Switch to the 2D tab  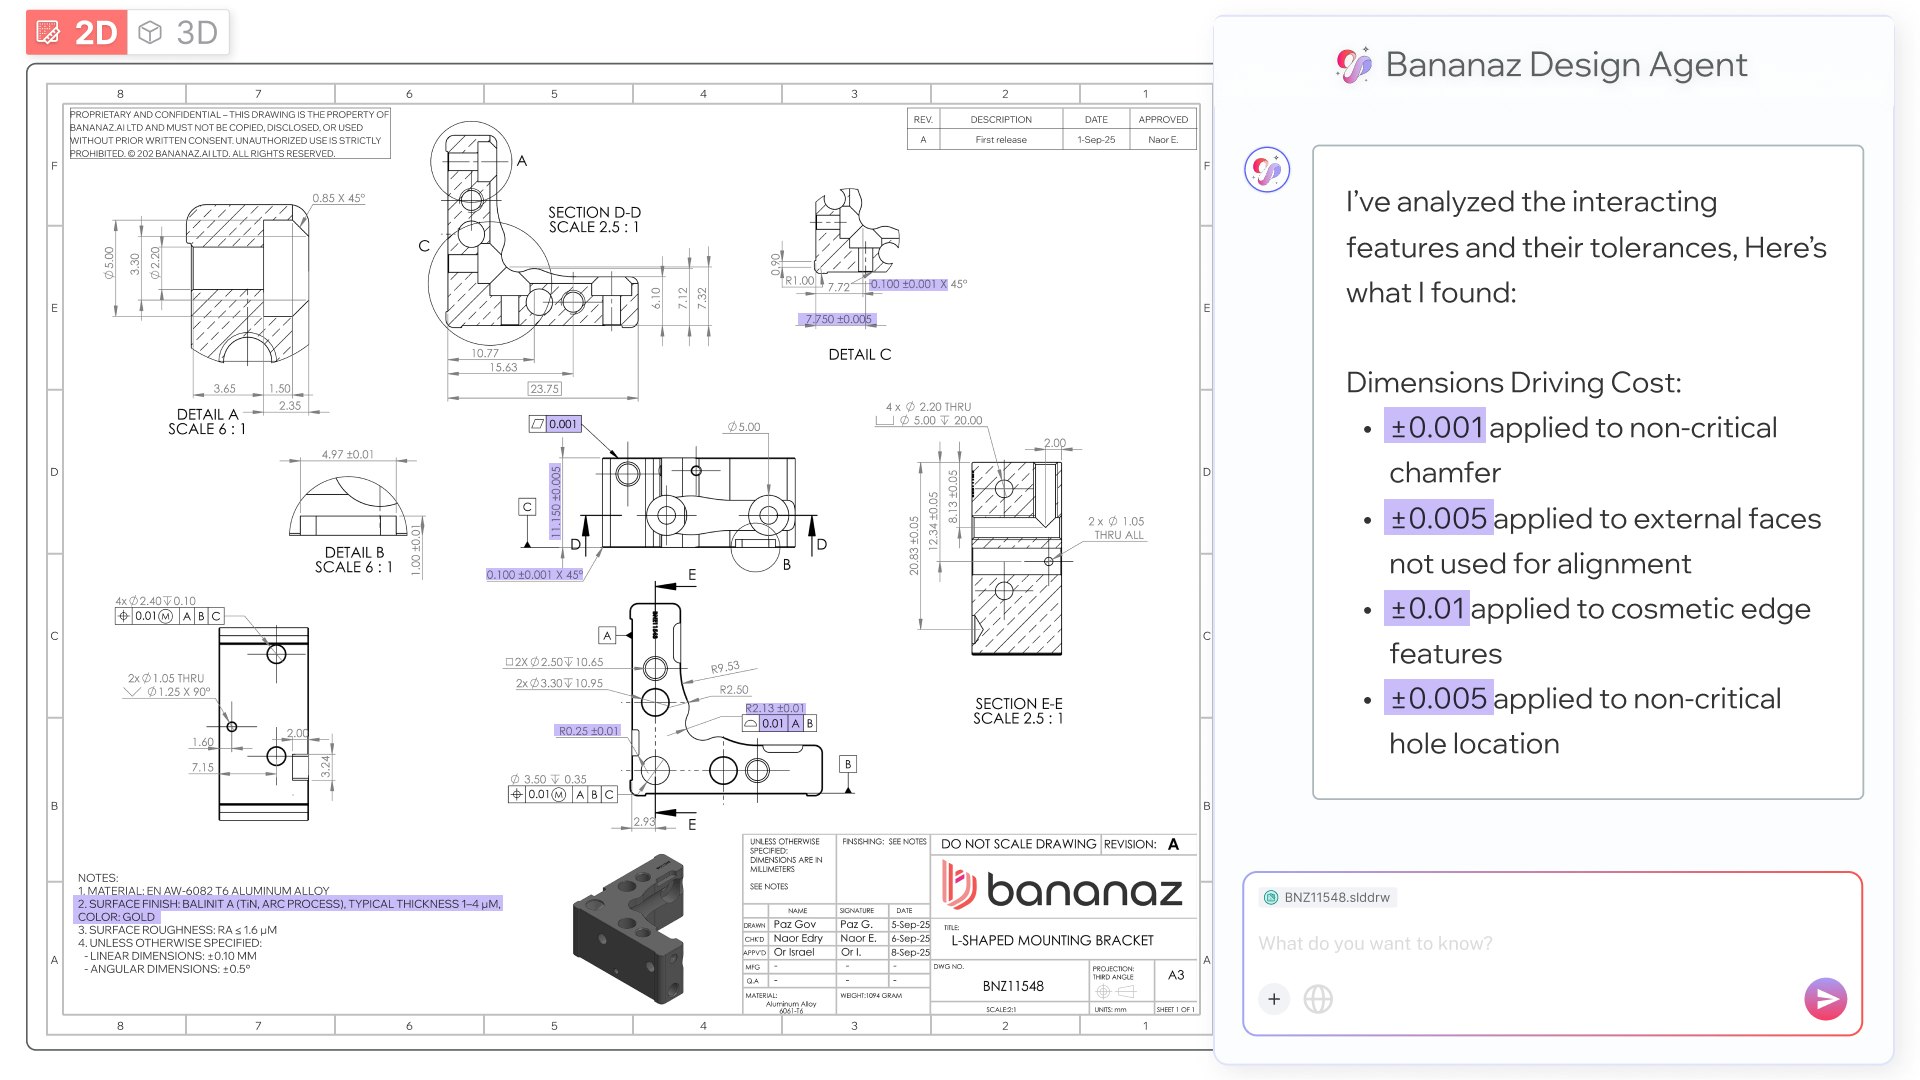point(78,32)
